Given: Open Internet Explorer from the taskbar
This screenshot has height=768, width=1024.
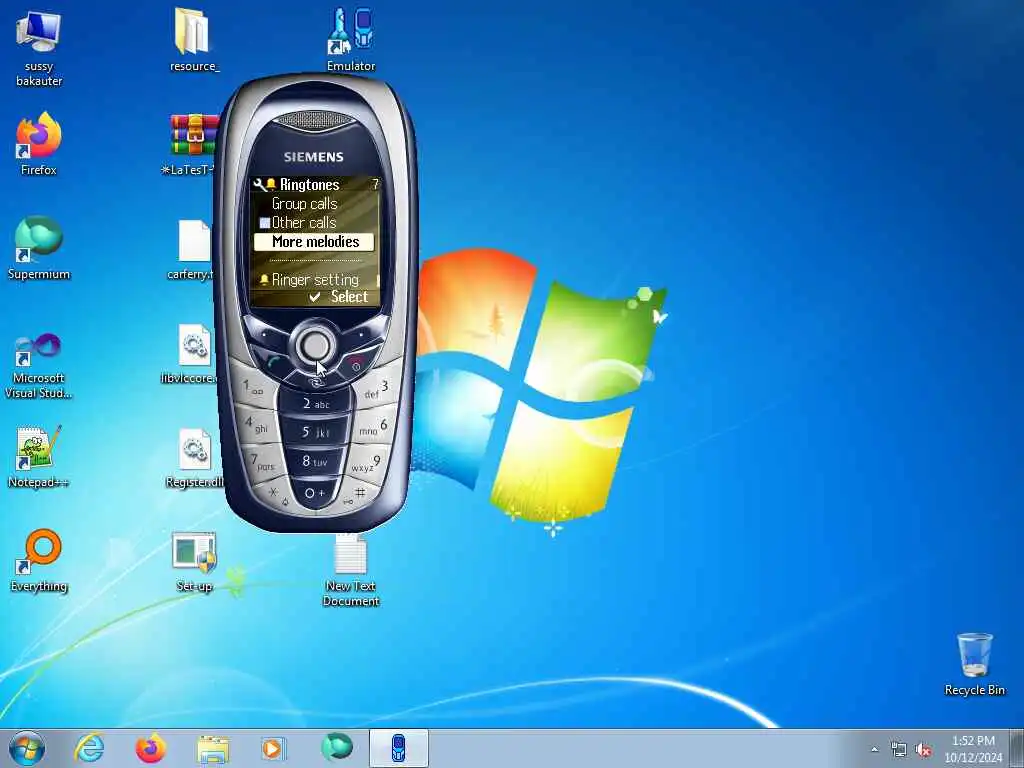Looking at the screenshot, I should tap(89, 748).
